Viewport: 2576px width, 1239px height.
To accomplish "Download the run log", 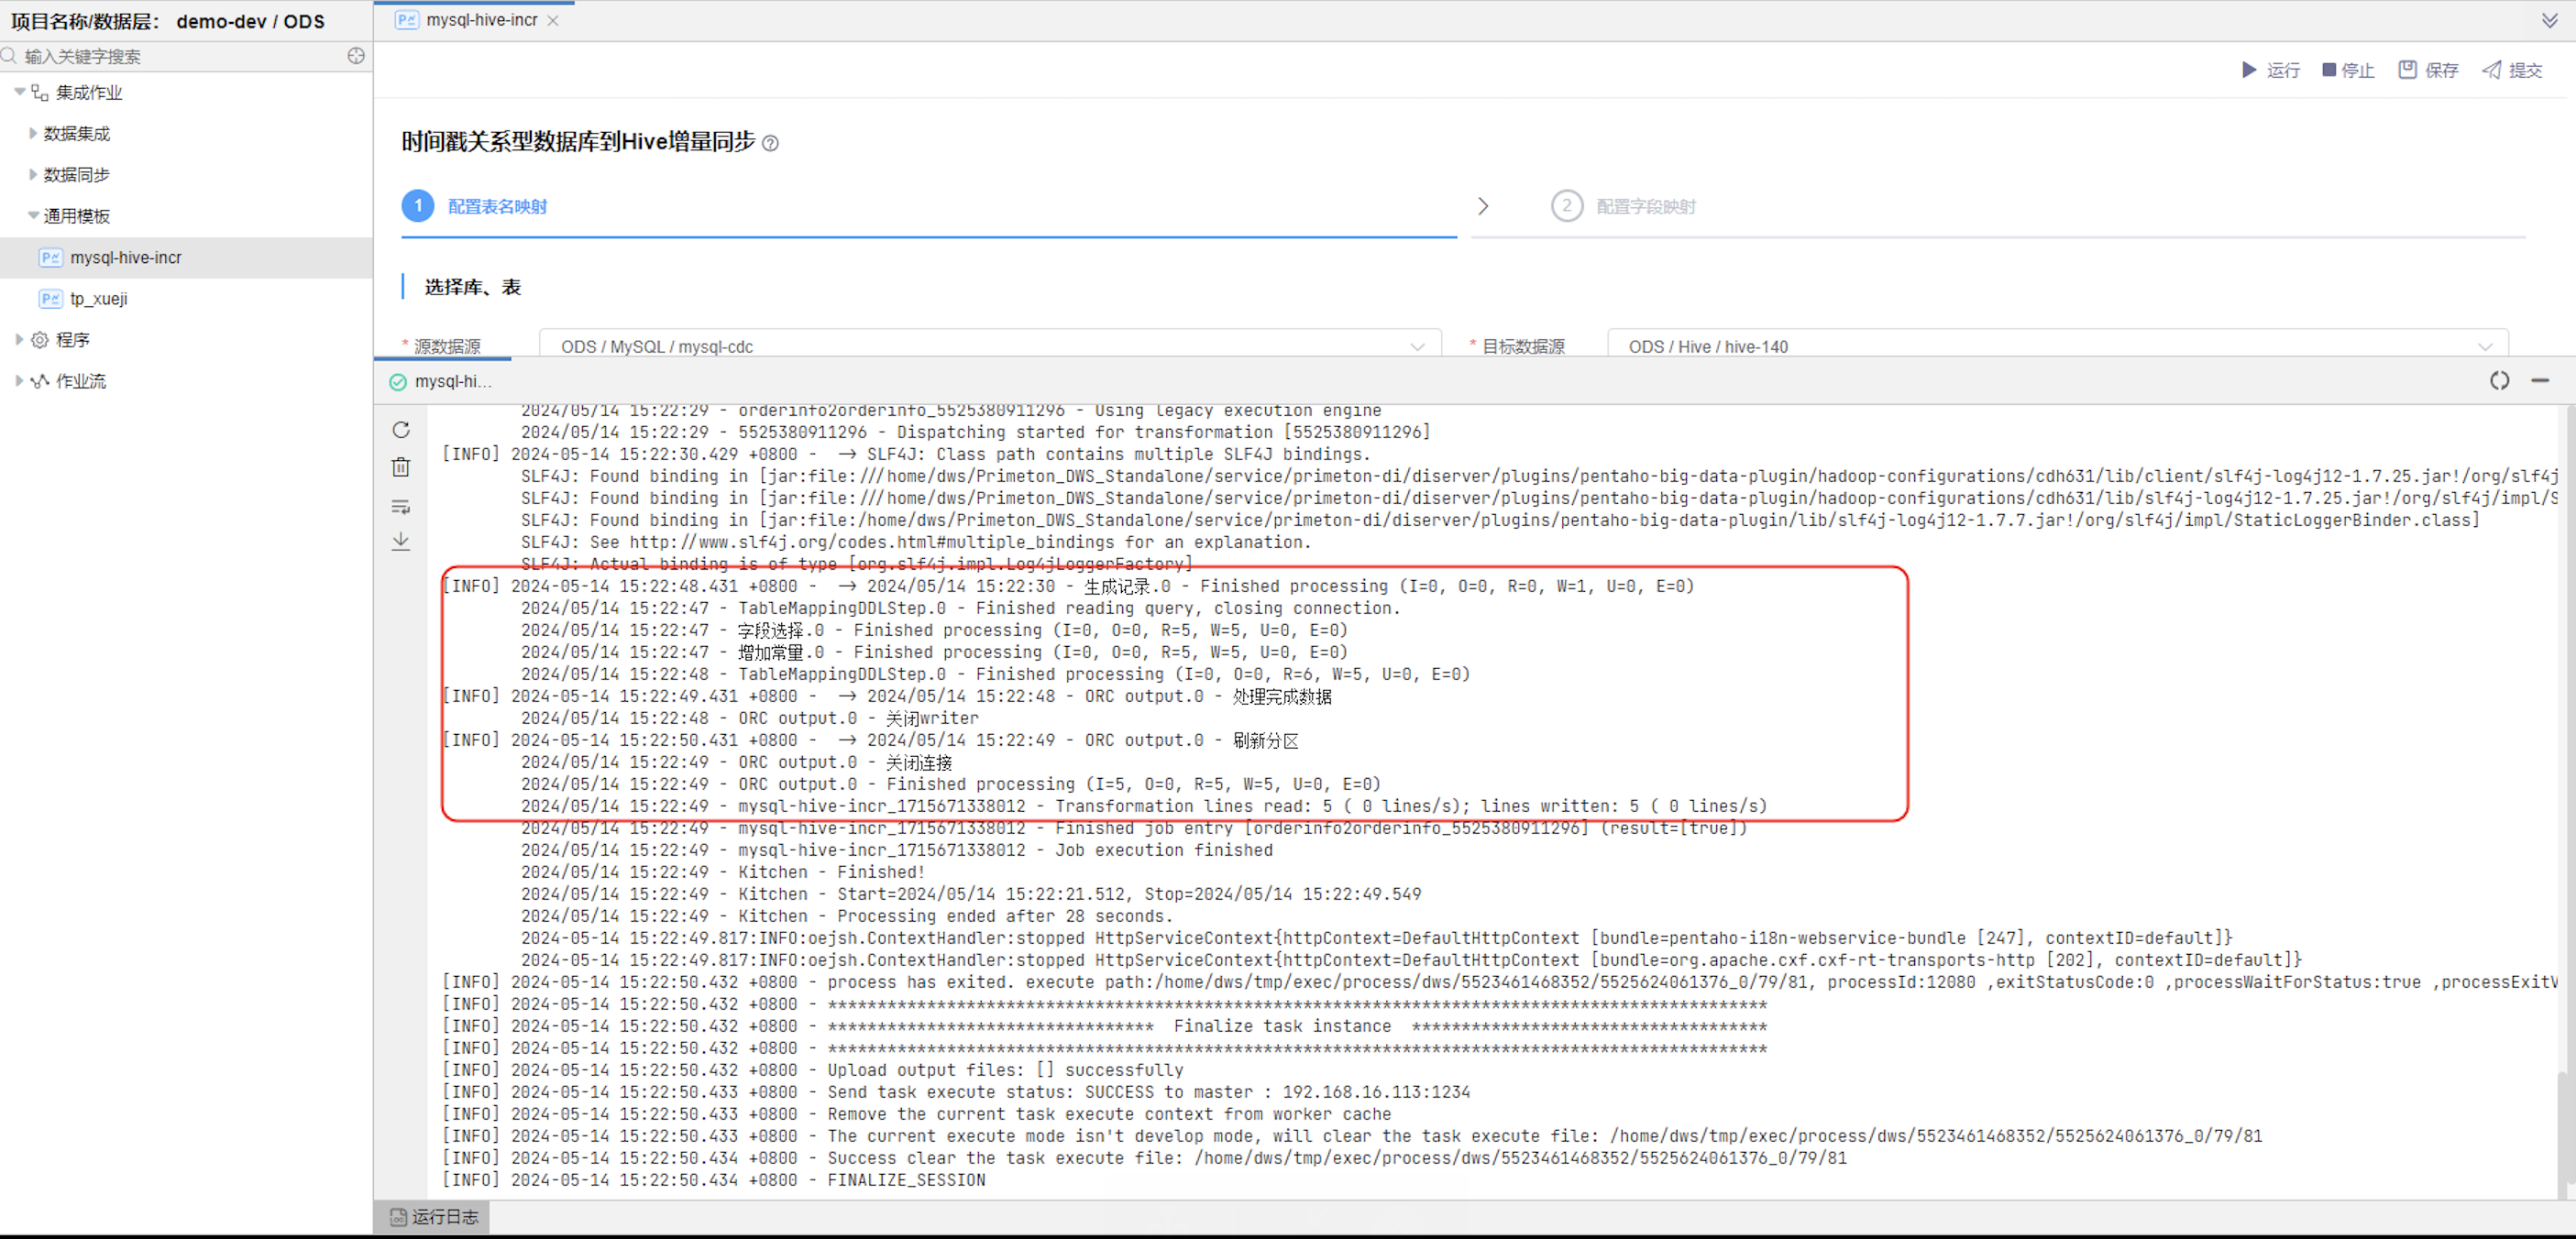I will tap(401, 542).
